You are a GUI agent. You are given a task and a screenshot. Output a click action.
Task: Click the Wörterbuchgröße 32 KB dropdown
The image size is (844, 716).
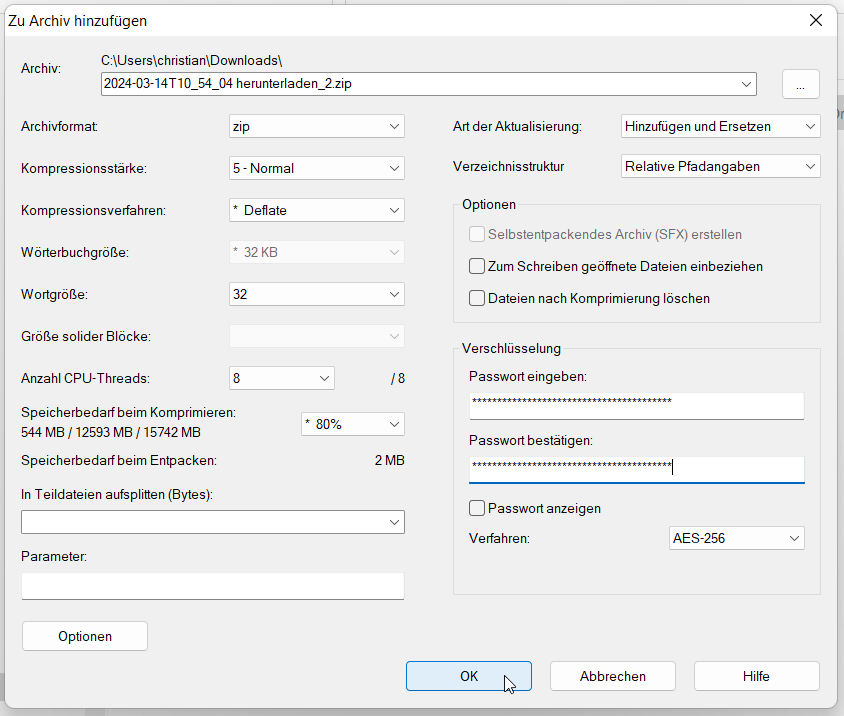[316, 252]
